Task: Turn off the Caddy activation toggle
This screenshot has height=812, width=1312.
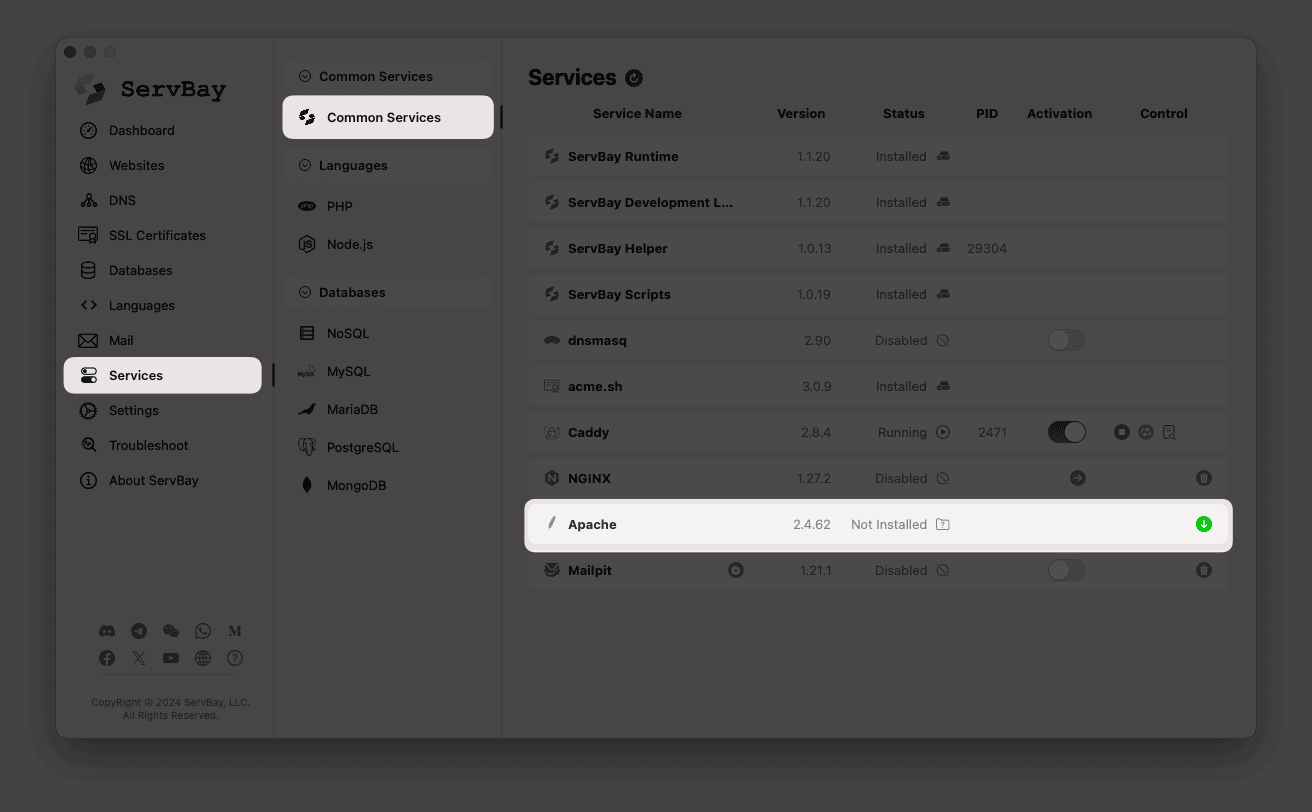Action: pos(1066,432)
